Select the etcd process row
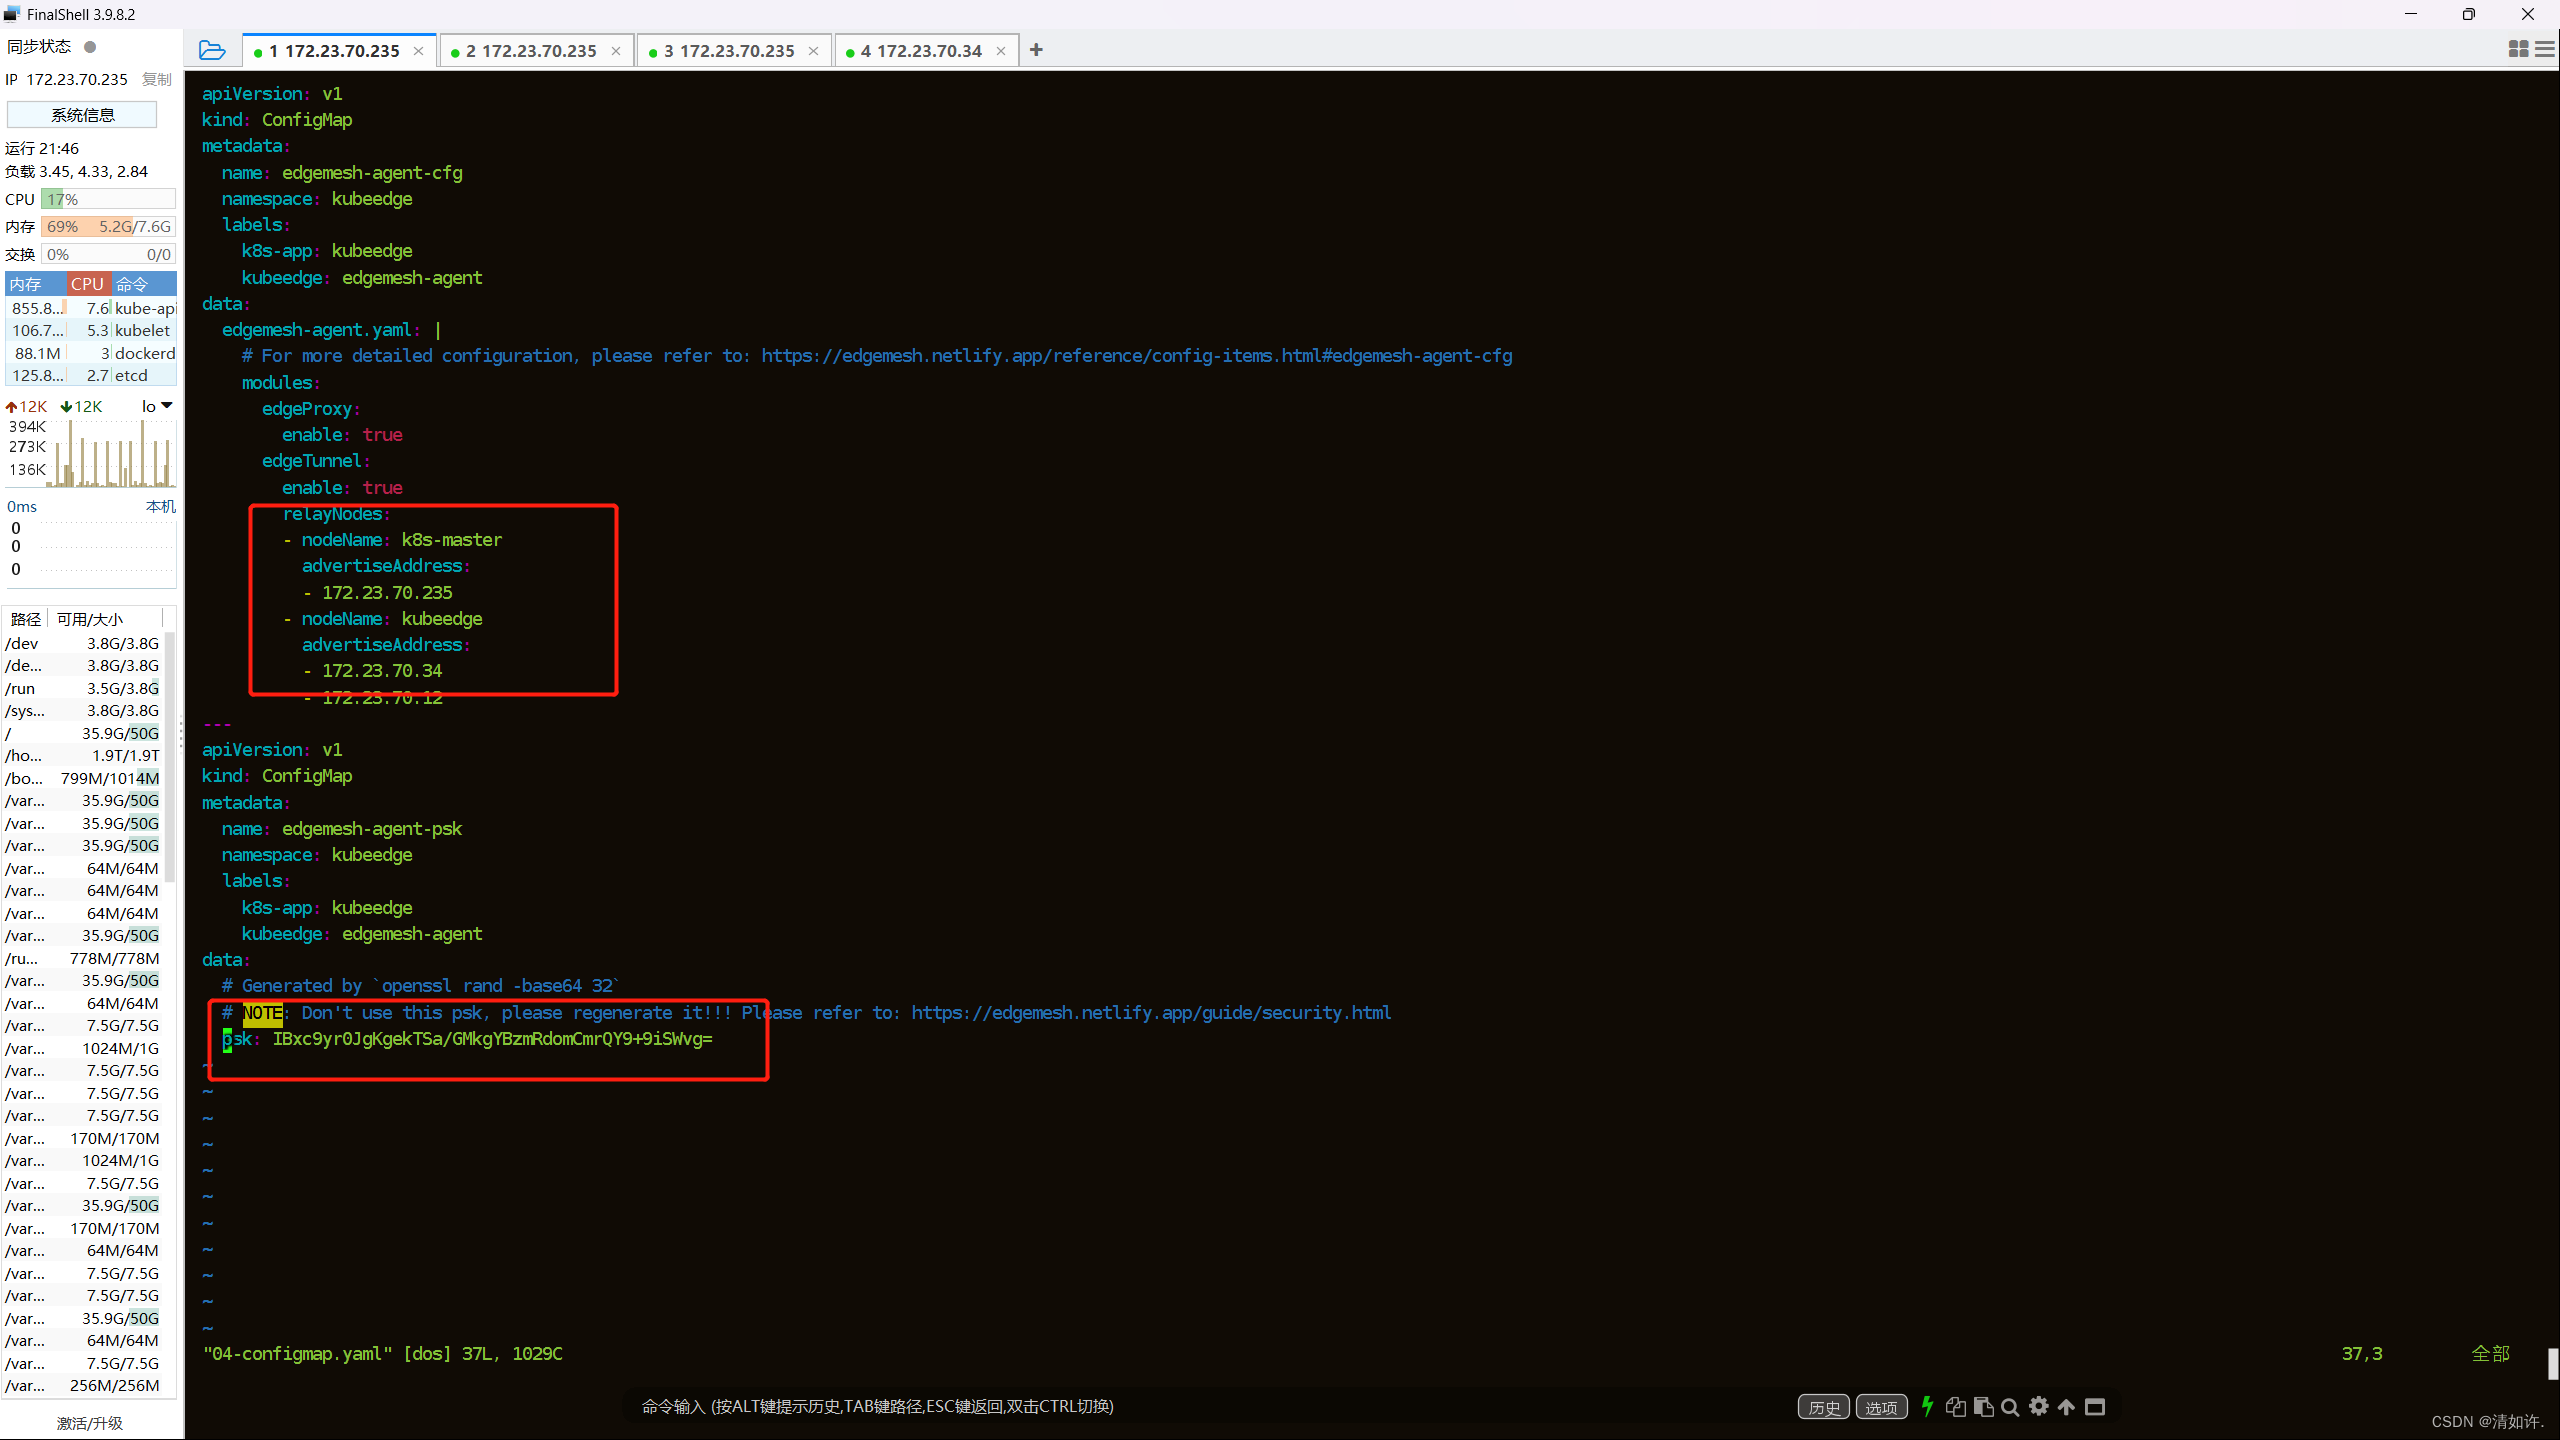This screenshot has width=2560, height=1440. click(91, 375)
